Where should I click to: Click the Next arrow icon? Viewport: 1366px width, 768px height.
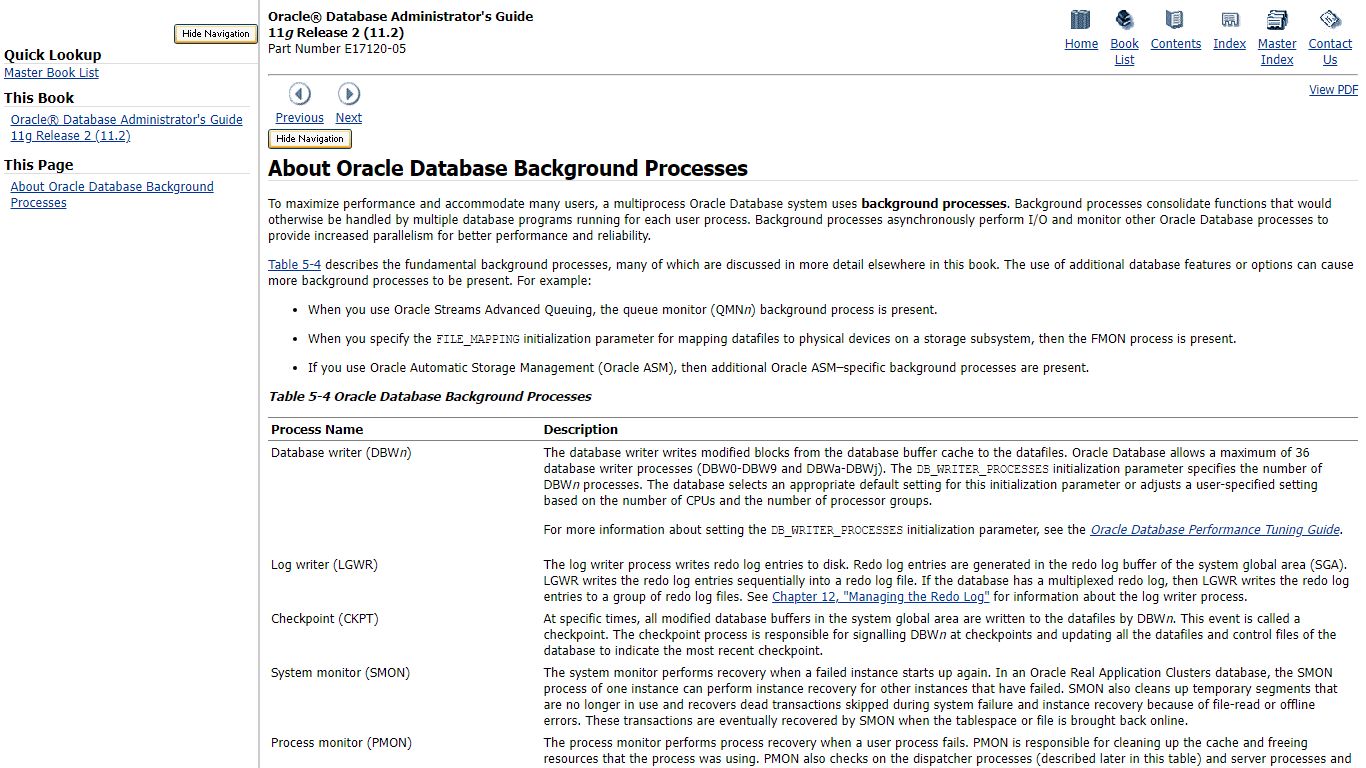pyautogui.click(x=349, y=94)
